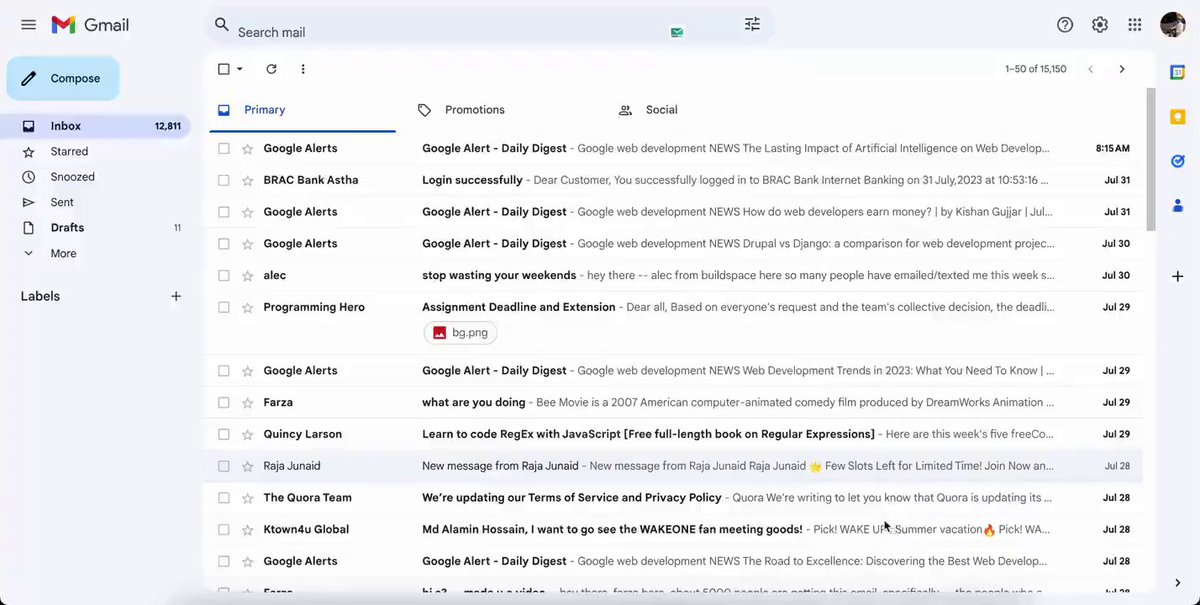Image resolution: width=1200 pixels, height=605 pixels.
Task: Open search filter options icon
Action: pyautogui.click(x=752, y=24)
